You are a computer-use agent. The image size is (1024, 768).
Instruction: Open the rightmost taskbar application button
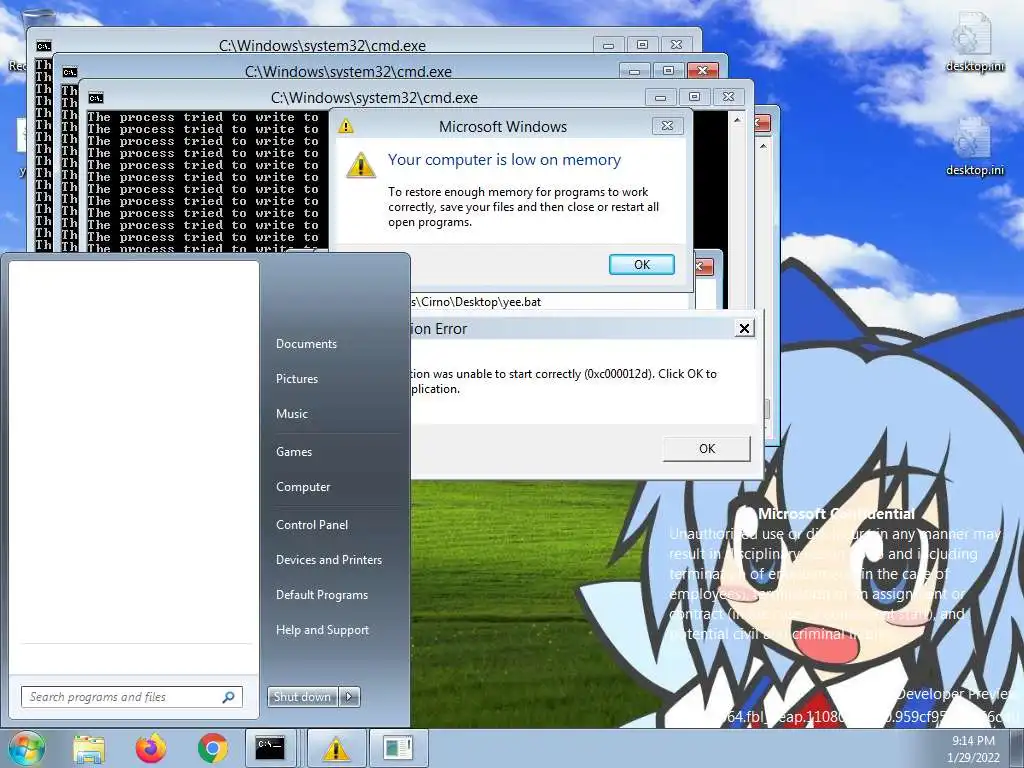click(x=398, y=748)
